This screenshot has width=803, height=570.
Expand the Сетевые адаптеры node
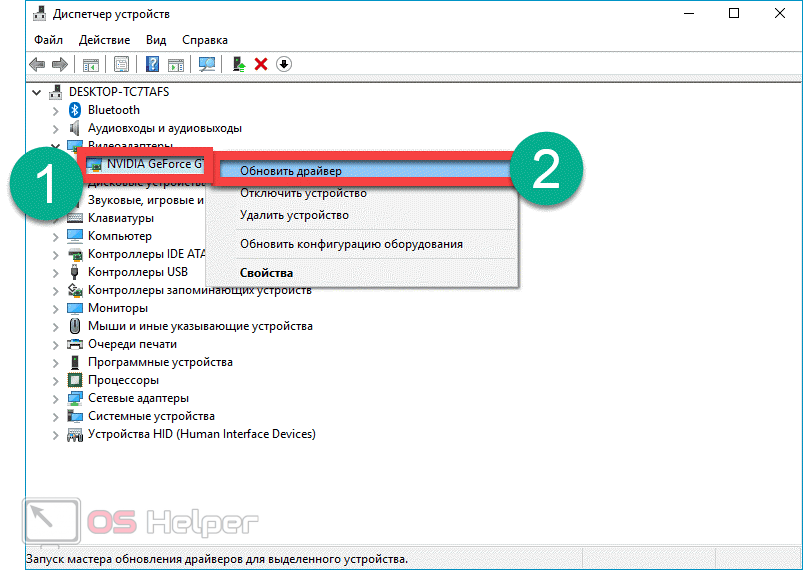click(x=56, y=398)
